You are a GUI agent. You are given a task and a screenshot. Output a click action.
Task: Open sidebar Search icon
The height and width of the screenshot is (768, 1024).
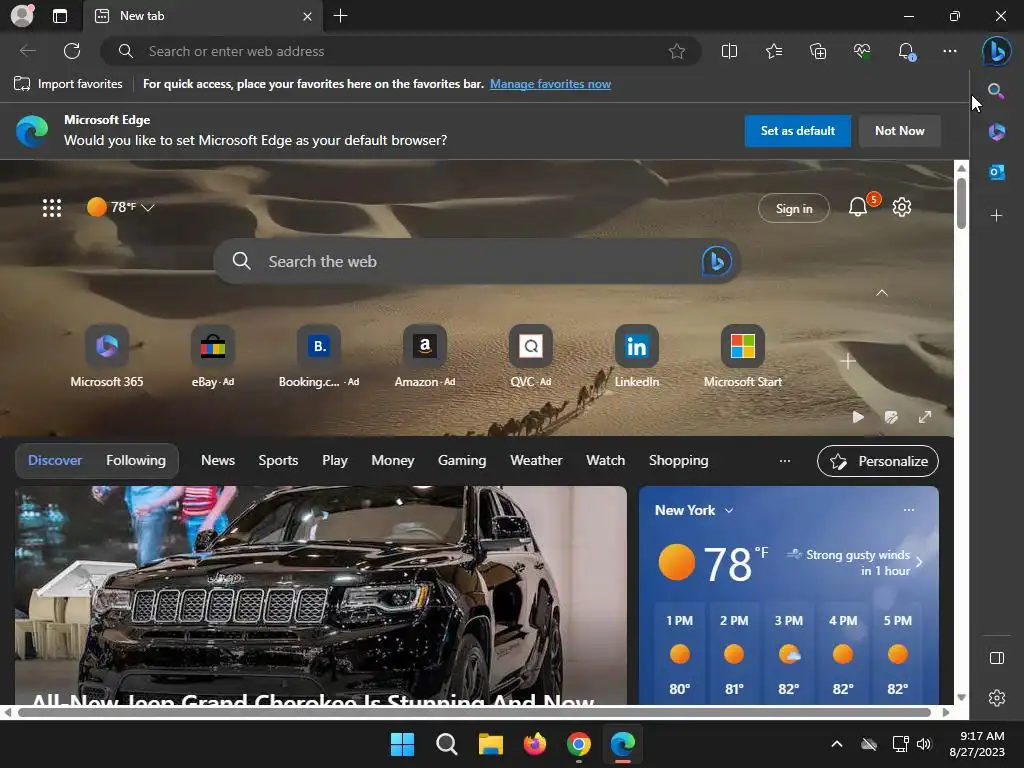(996, 91)
